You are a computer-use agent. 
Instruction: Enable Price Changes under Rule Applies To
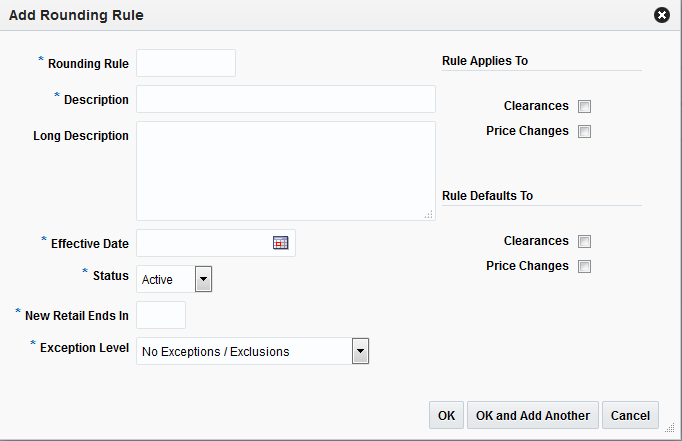point(585,131)
